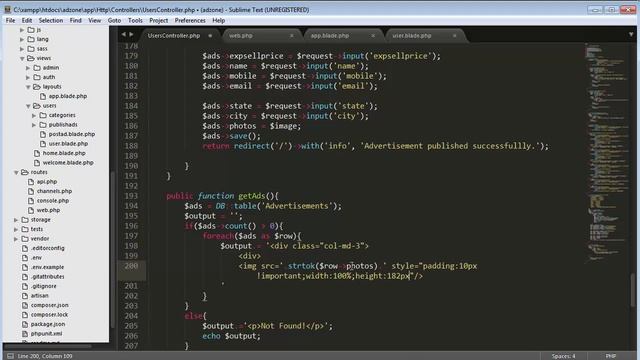This screenshot has width=640, height=360.
Task: Open channels.php in the sidebar
Action: 54,191
